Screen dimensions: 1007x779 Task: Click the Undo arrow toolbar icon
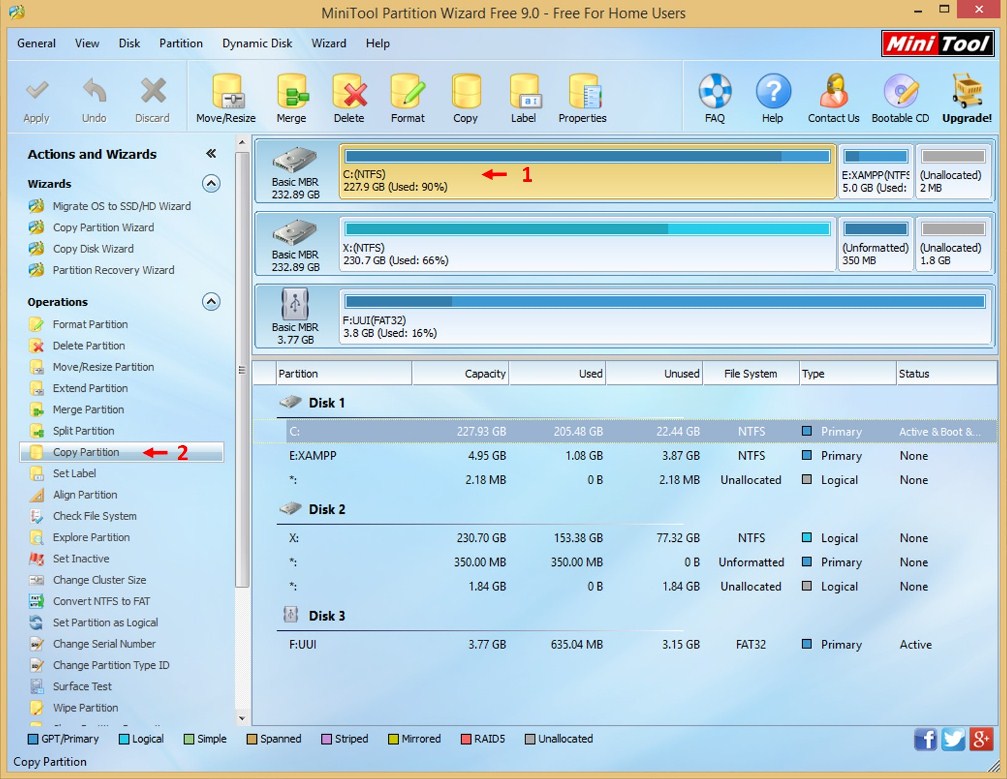[x=94, y=91]
